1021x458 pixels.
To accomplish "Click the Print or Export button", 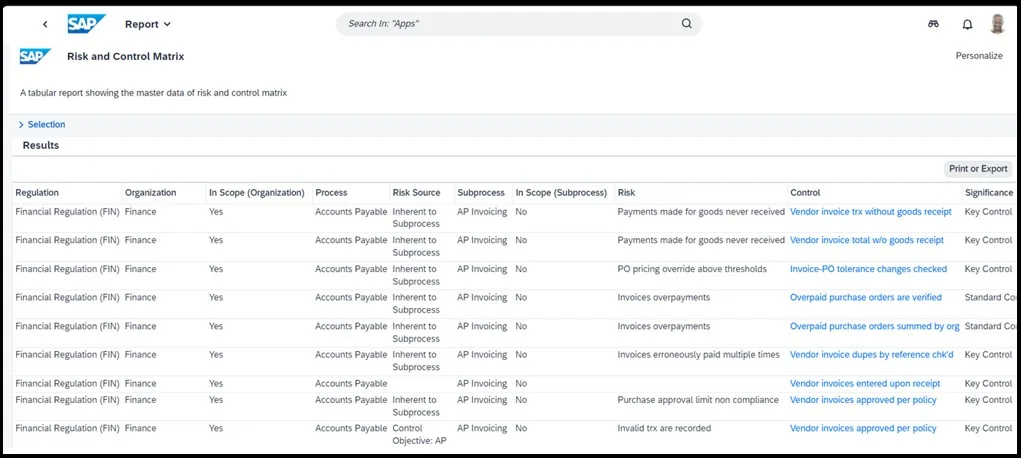I will click(978, 169).
